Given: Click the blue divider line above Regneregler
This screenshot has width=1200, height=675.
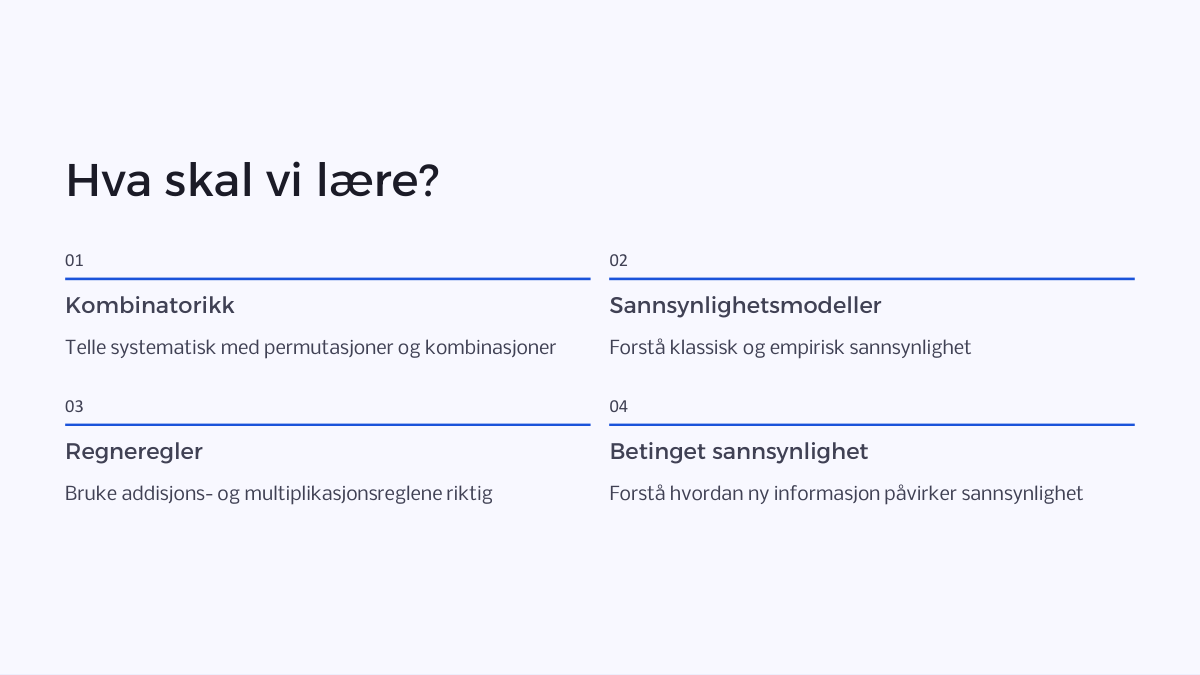Looking at the screenshot, I should coord(327,425).
